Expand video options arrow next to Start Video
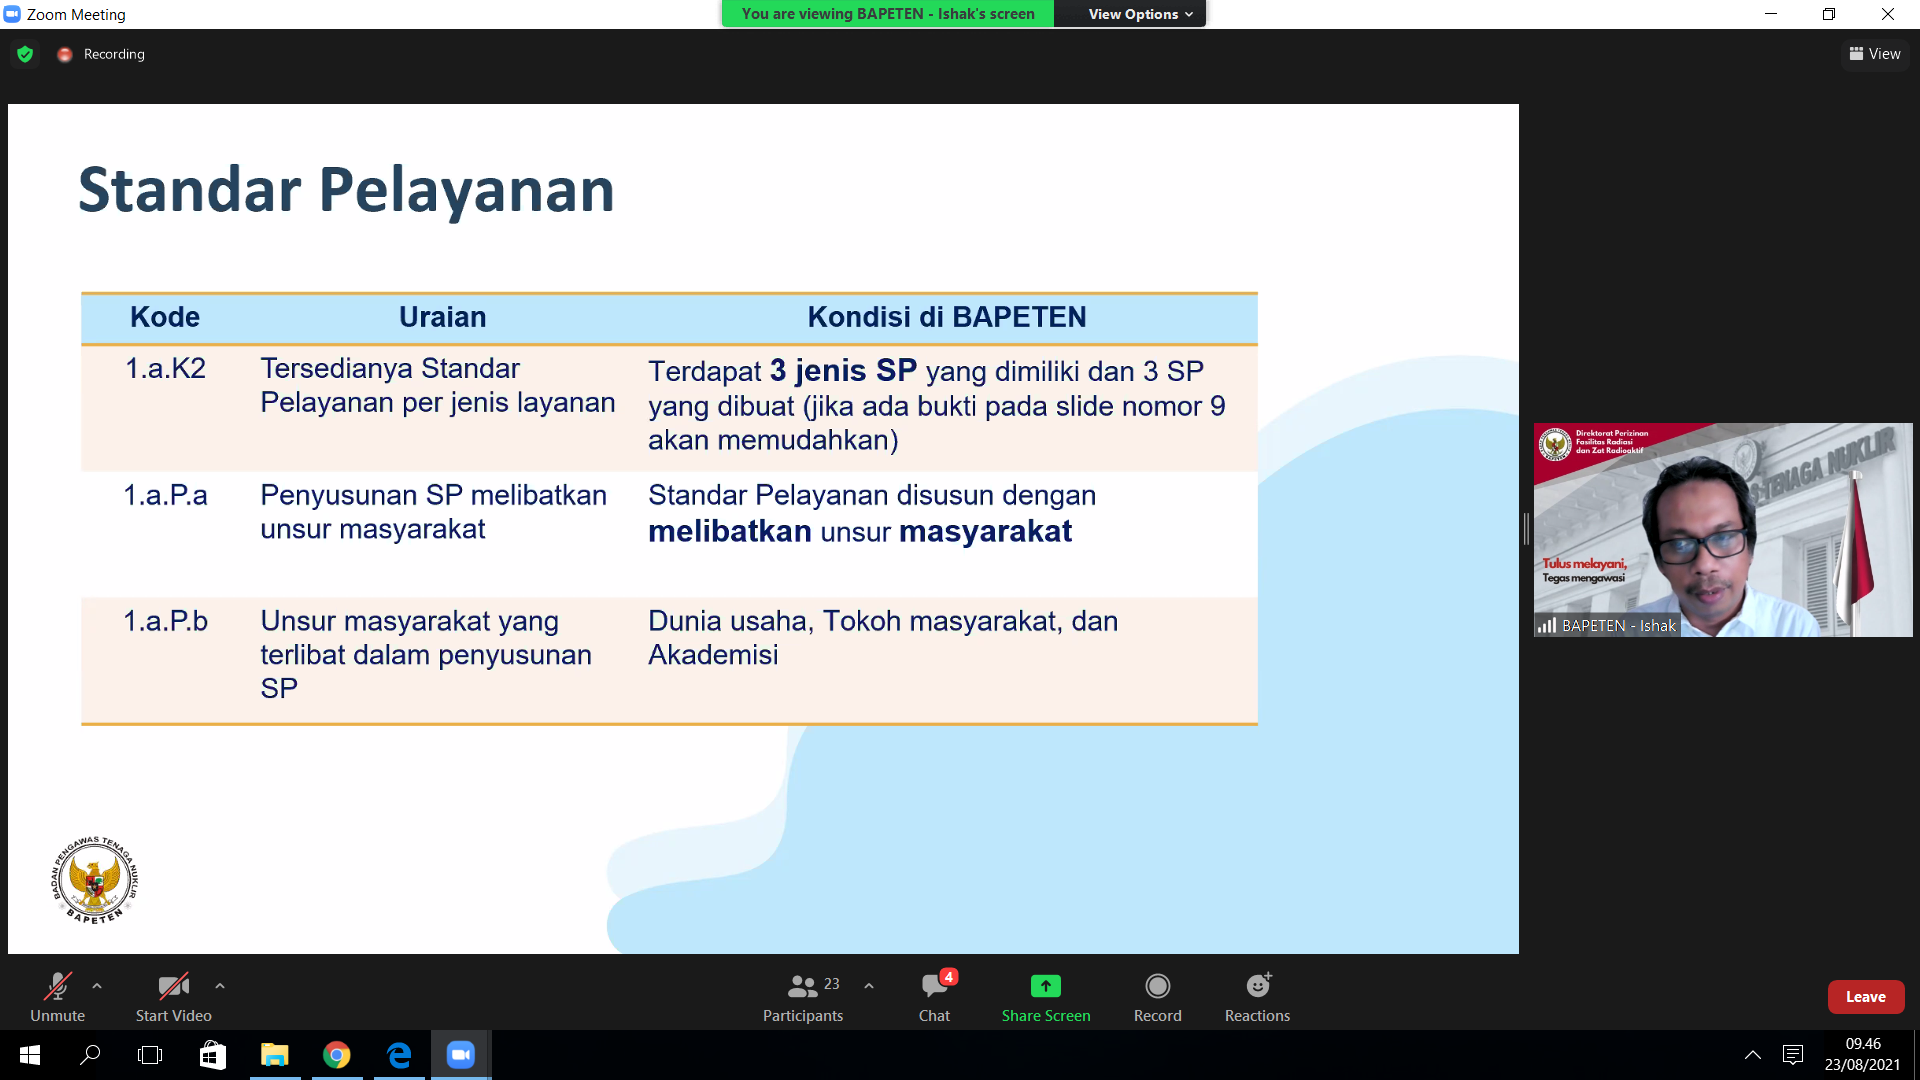 (220, 986)
